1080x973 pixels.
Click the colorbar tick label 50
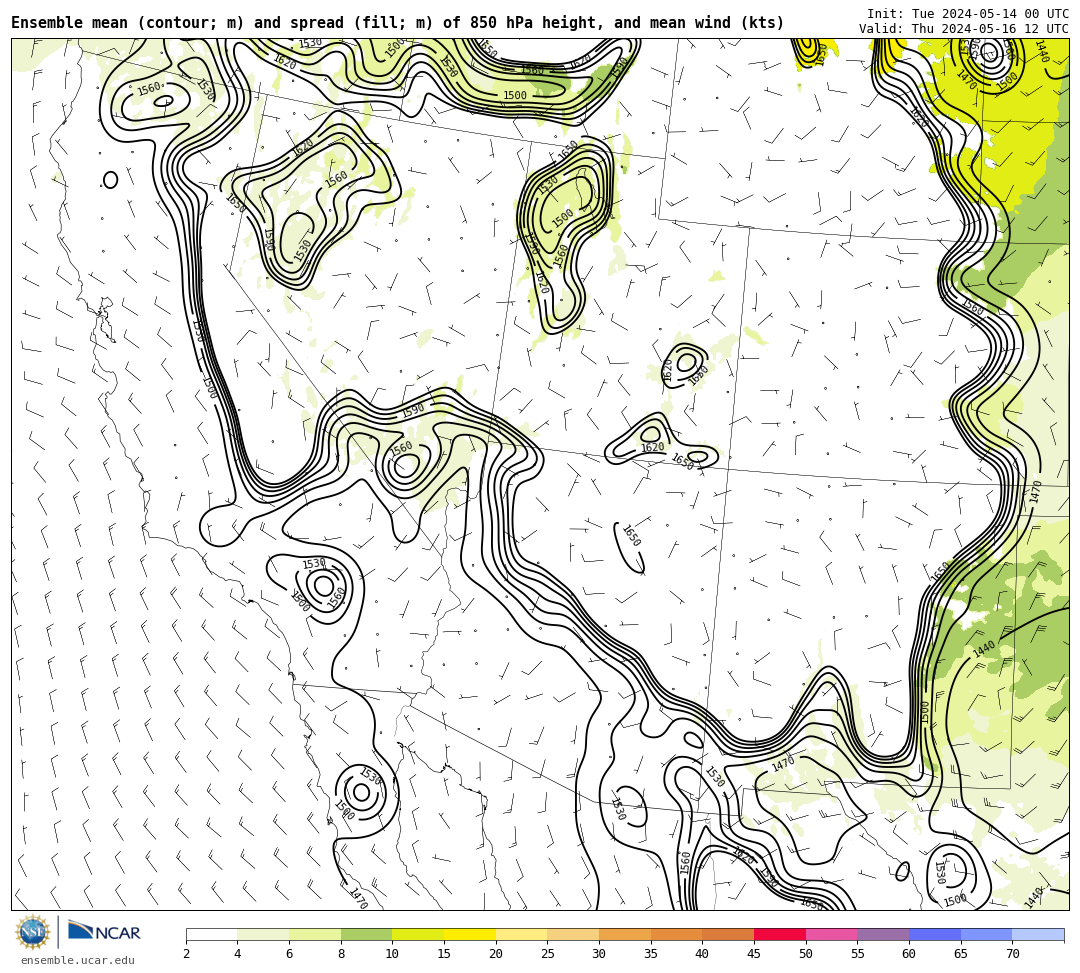[806, 954]
